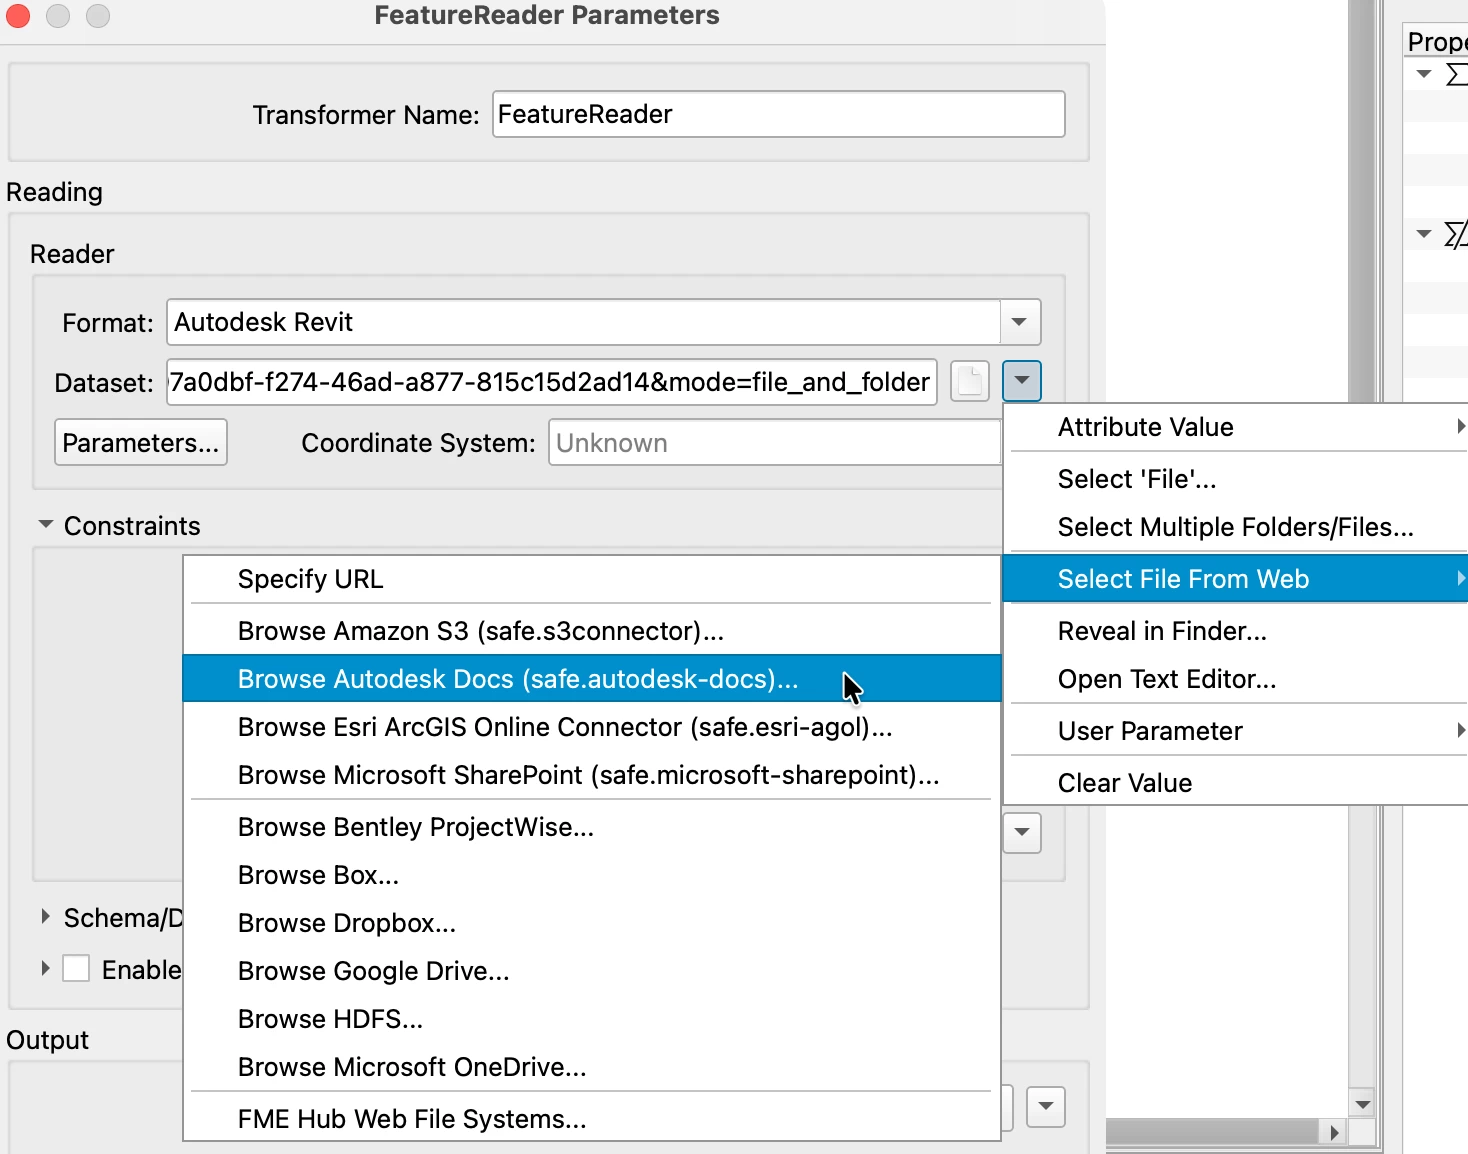Expand the Enable section triangle
Screen dimensions: 1468x1154
[46, 968]
